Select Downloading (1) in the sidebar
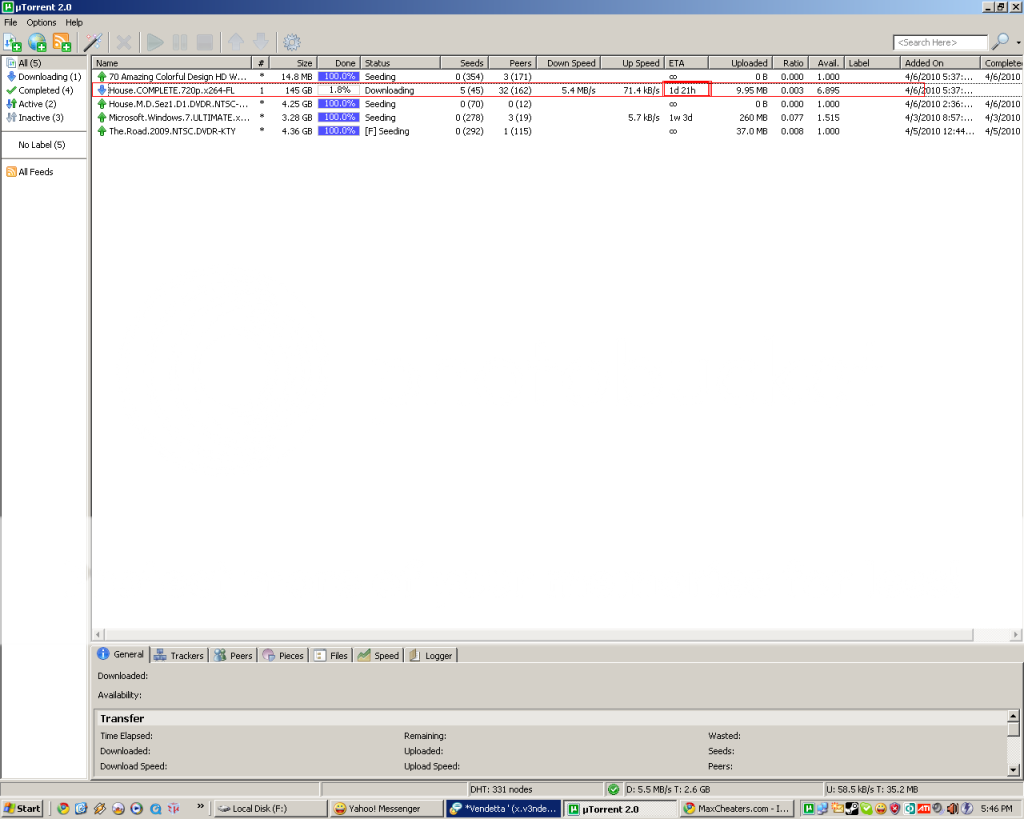The image size is (1024, 819). (49, 77)
